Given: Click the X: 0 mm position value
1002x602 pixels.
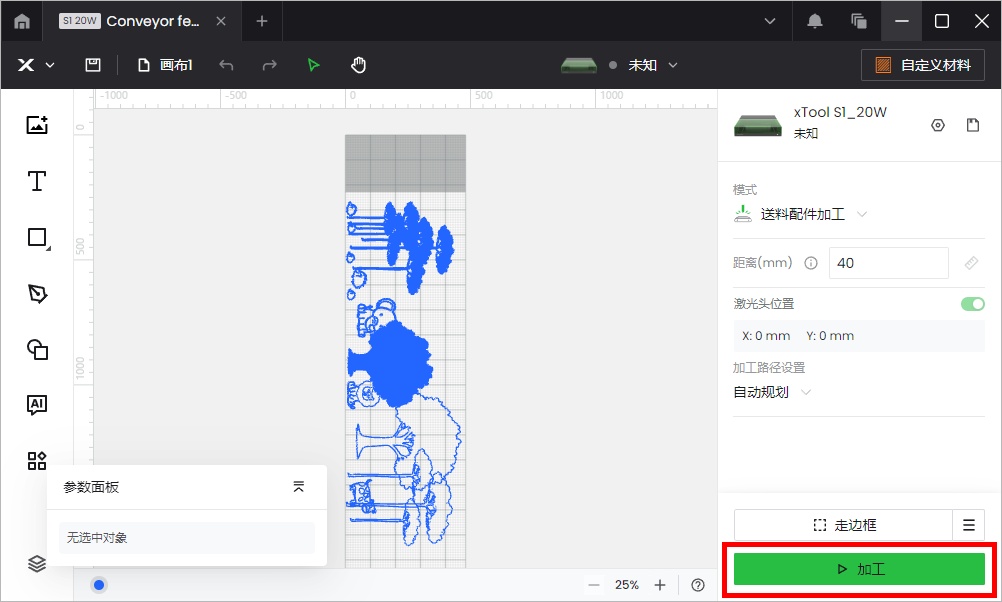Looking at the screenshot, I should [766, 336].
